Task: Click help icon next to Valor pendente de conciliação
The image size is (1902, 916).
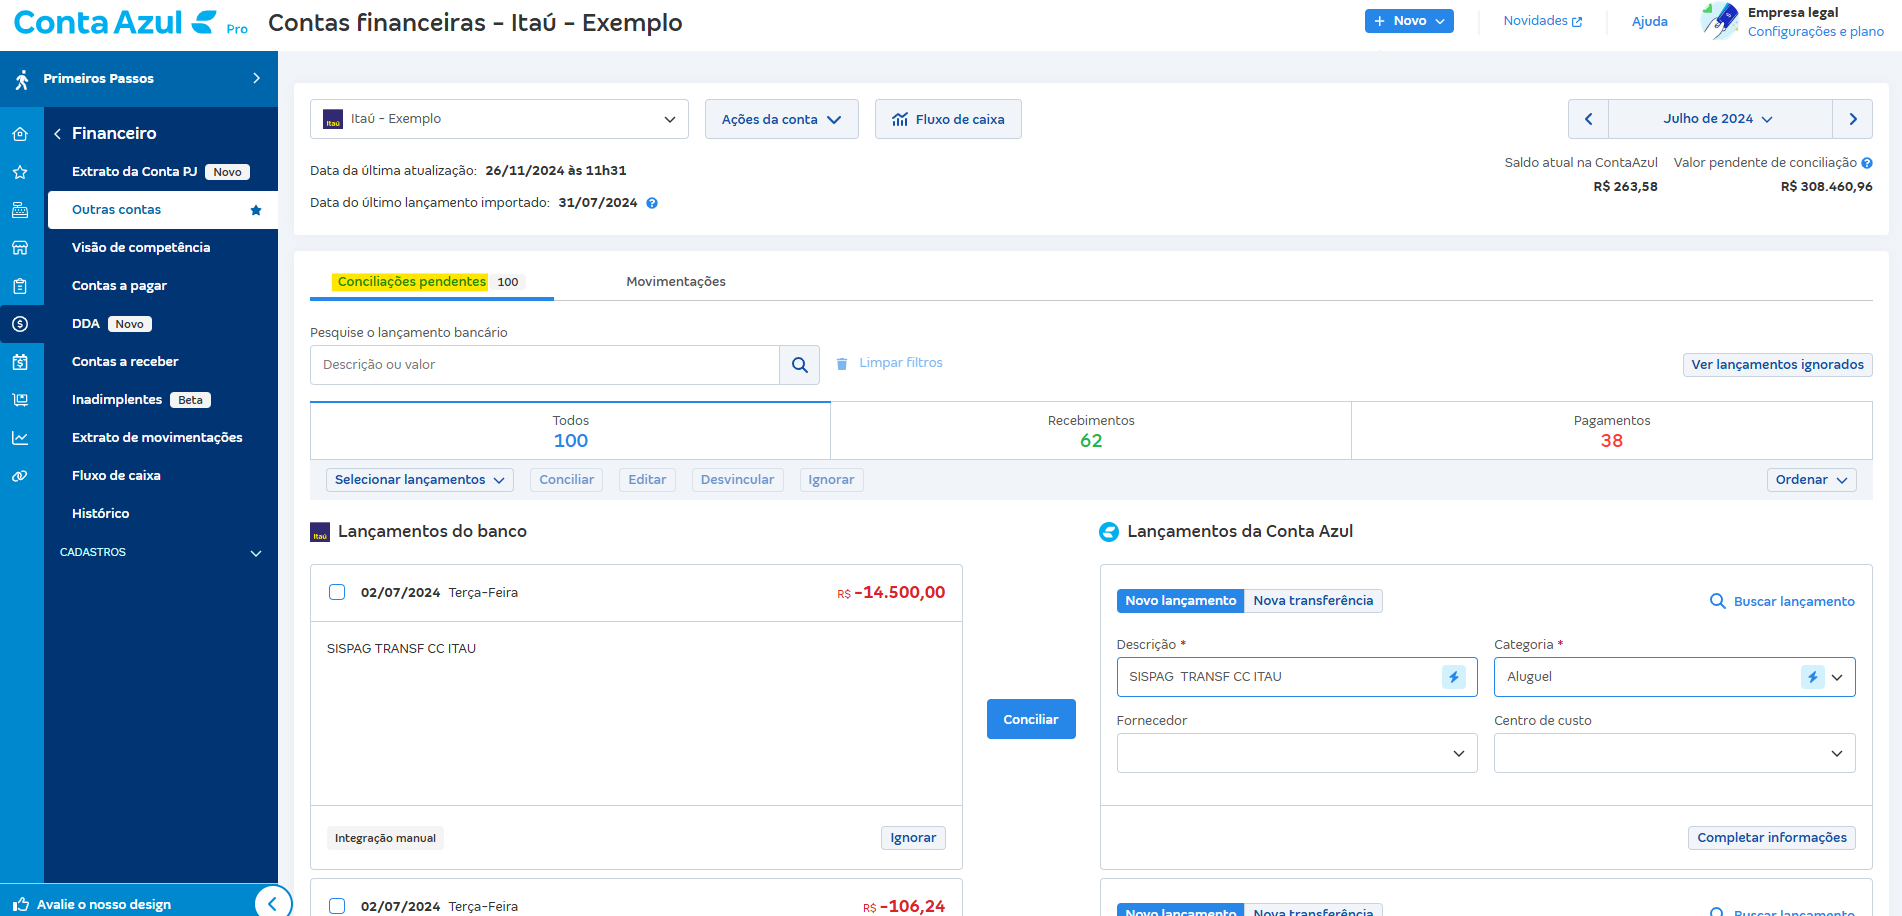Action: (x=1867, y=163)
